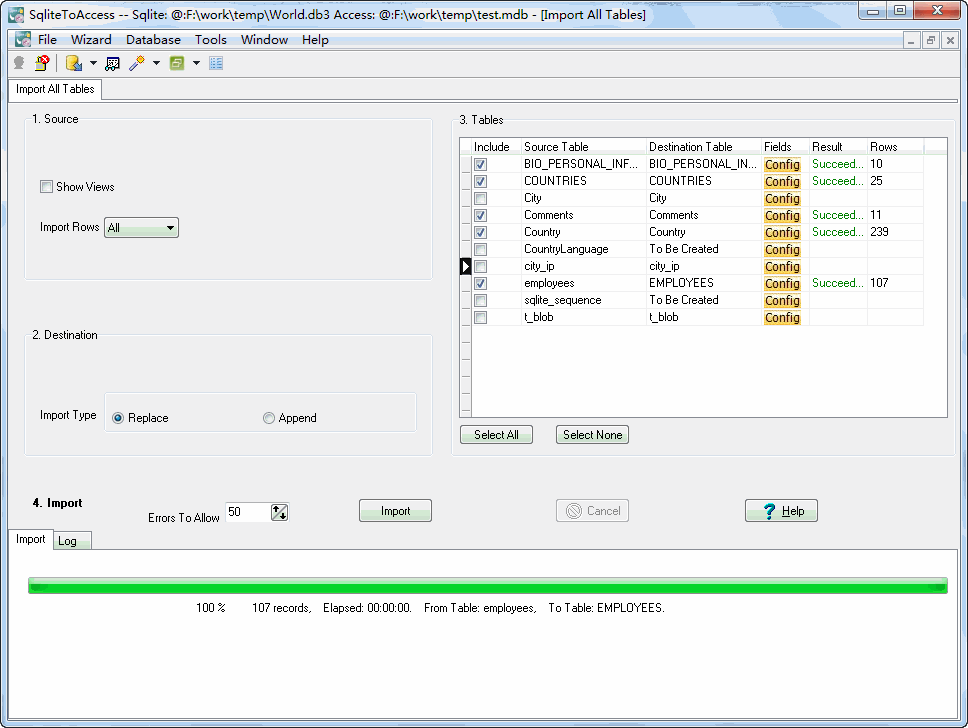
Task: Click the Source Table column header
Action: click(583, 147)
